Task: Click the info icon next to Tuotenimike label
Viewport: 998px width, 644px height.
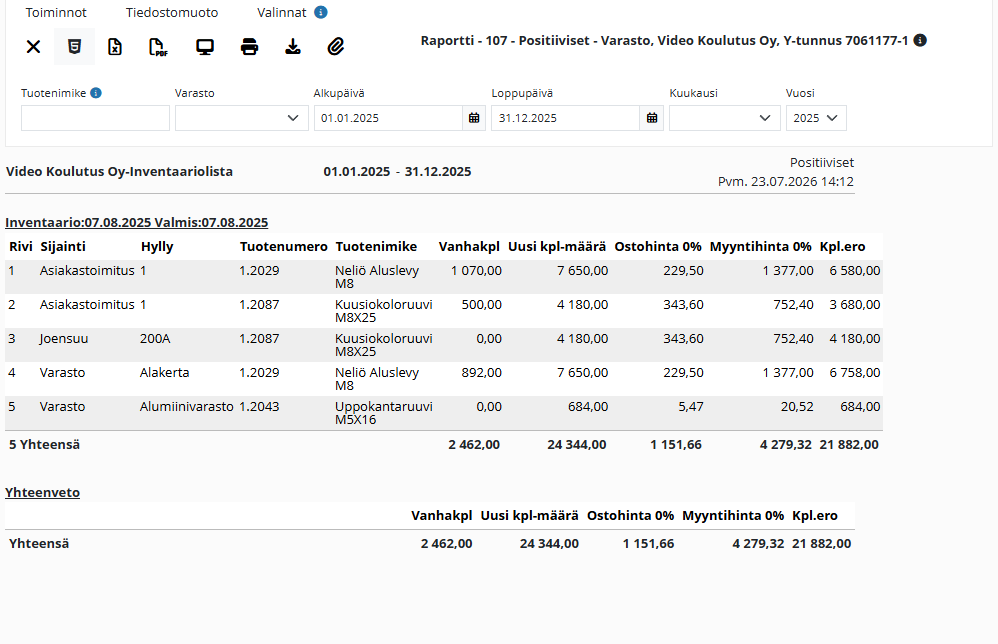Action: (x=96, y=93)
